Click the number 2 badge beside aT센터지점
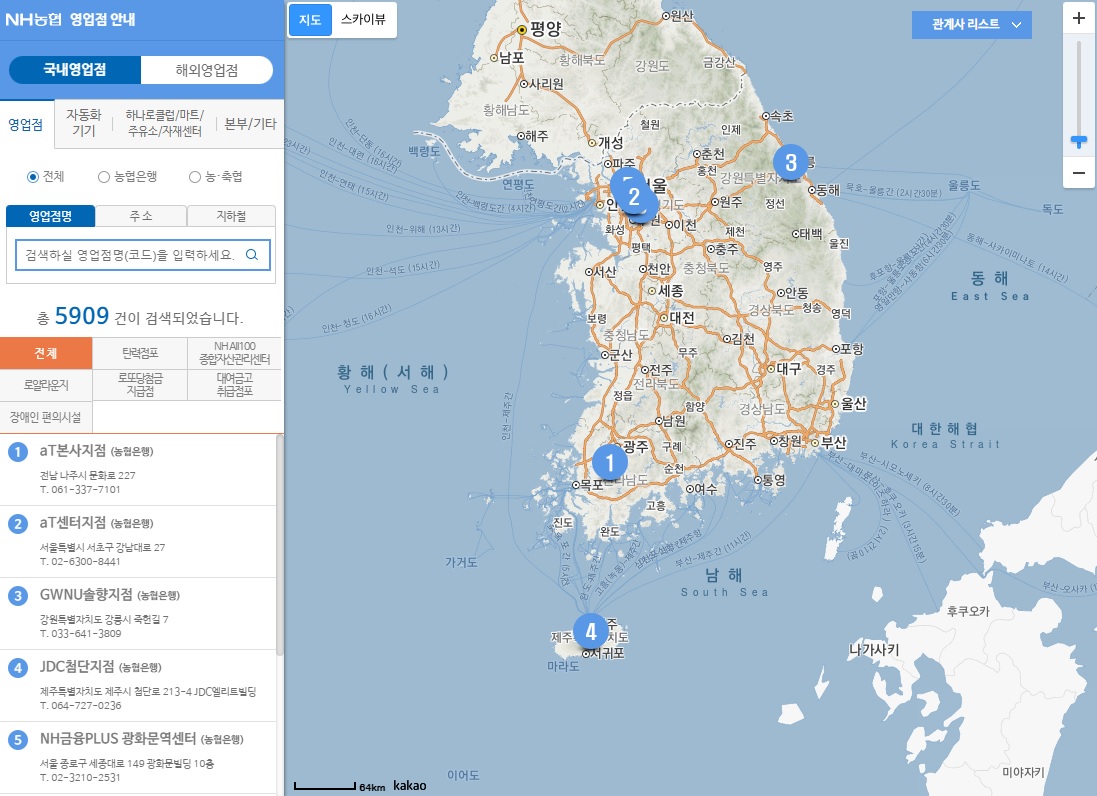 tap(17, 524)
